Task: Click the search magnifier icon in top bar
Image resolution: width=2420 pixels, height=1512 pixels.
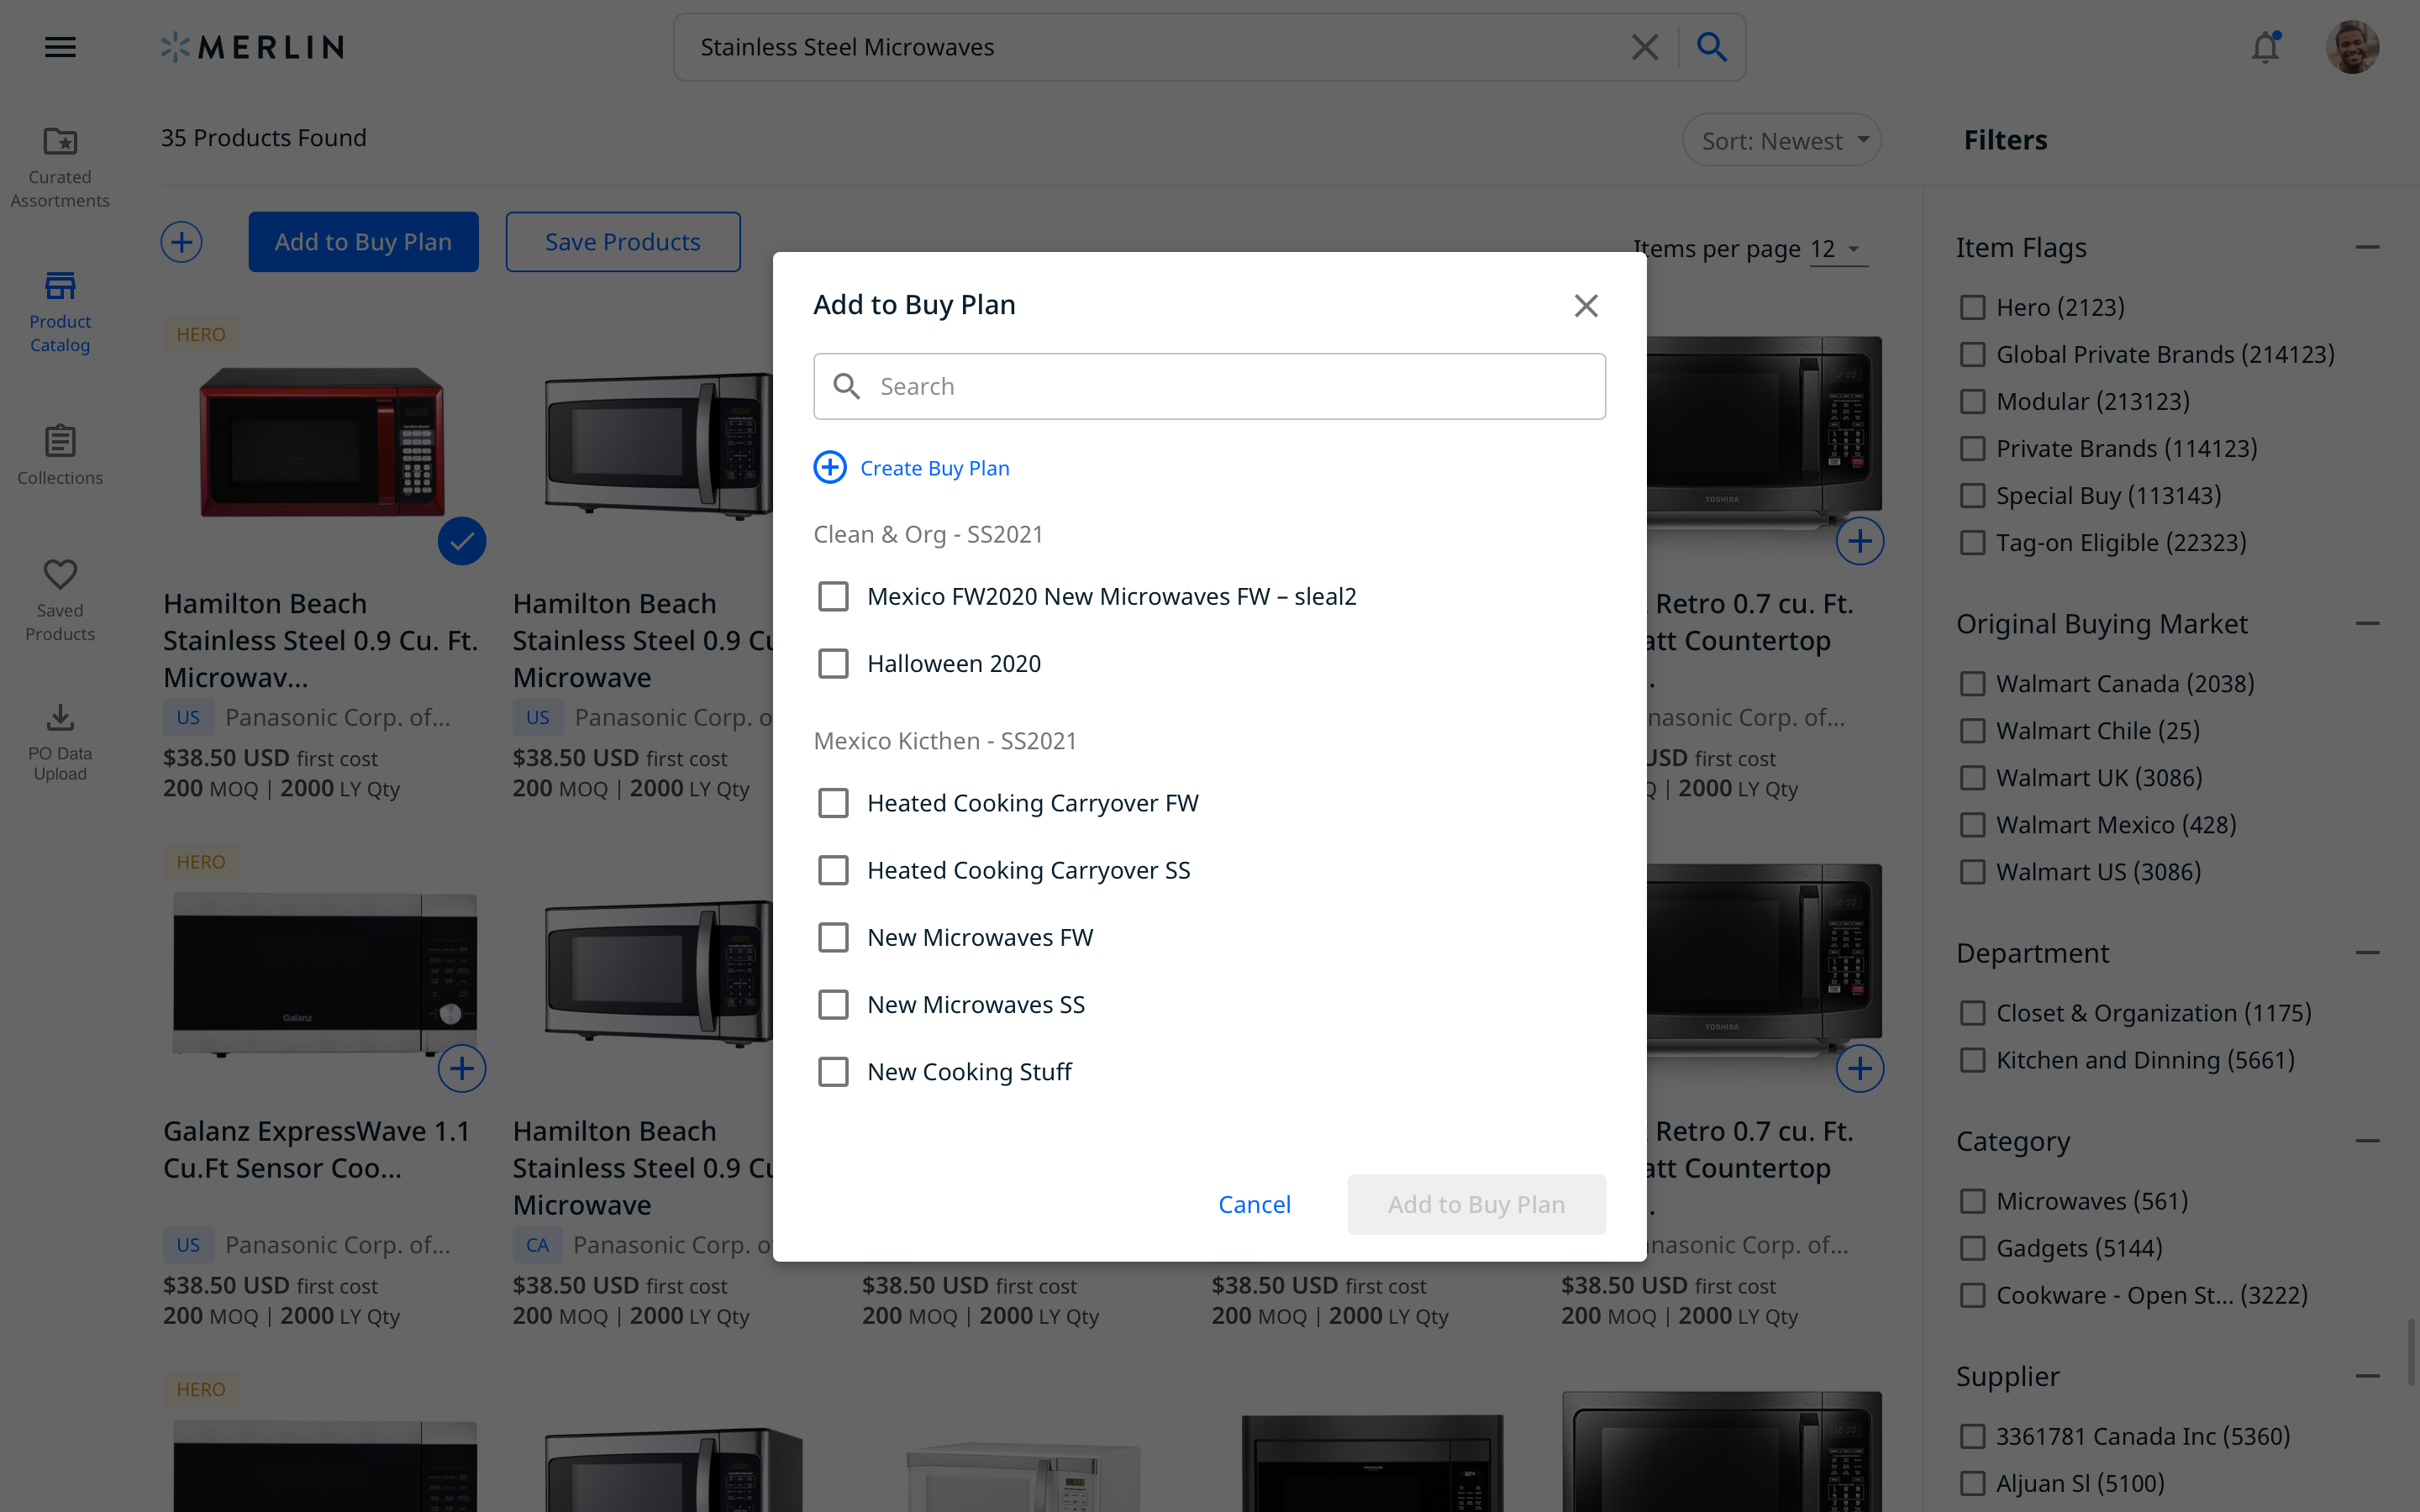Action: click(x=1712, y=47)
